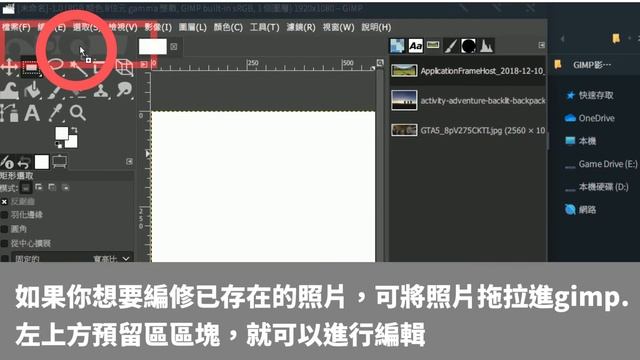This screenshot has height=360, width=640.
Task: Open the 寬高比 fixed-ratio dropdown
Action: [x=72, y=258]
